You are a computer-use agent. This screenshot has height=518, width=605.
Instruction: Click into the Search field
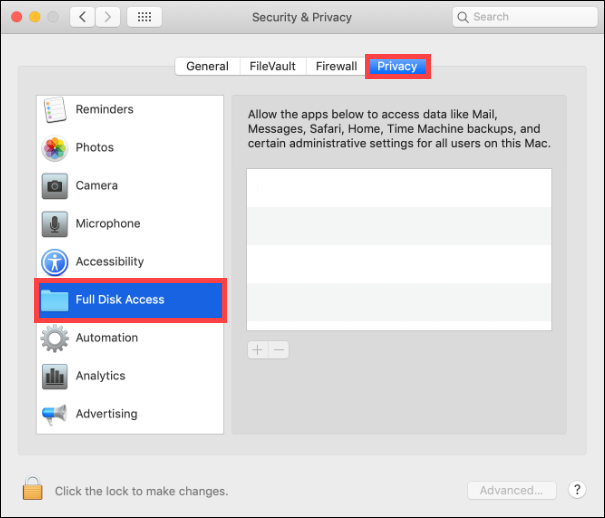pyautogui.click(x=525, y=17)
